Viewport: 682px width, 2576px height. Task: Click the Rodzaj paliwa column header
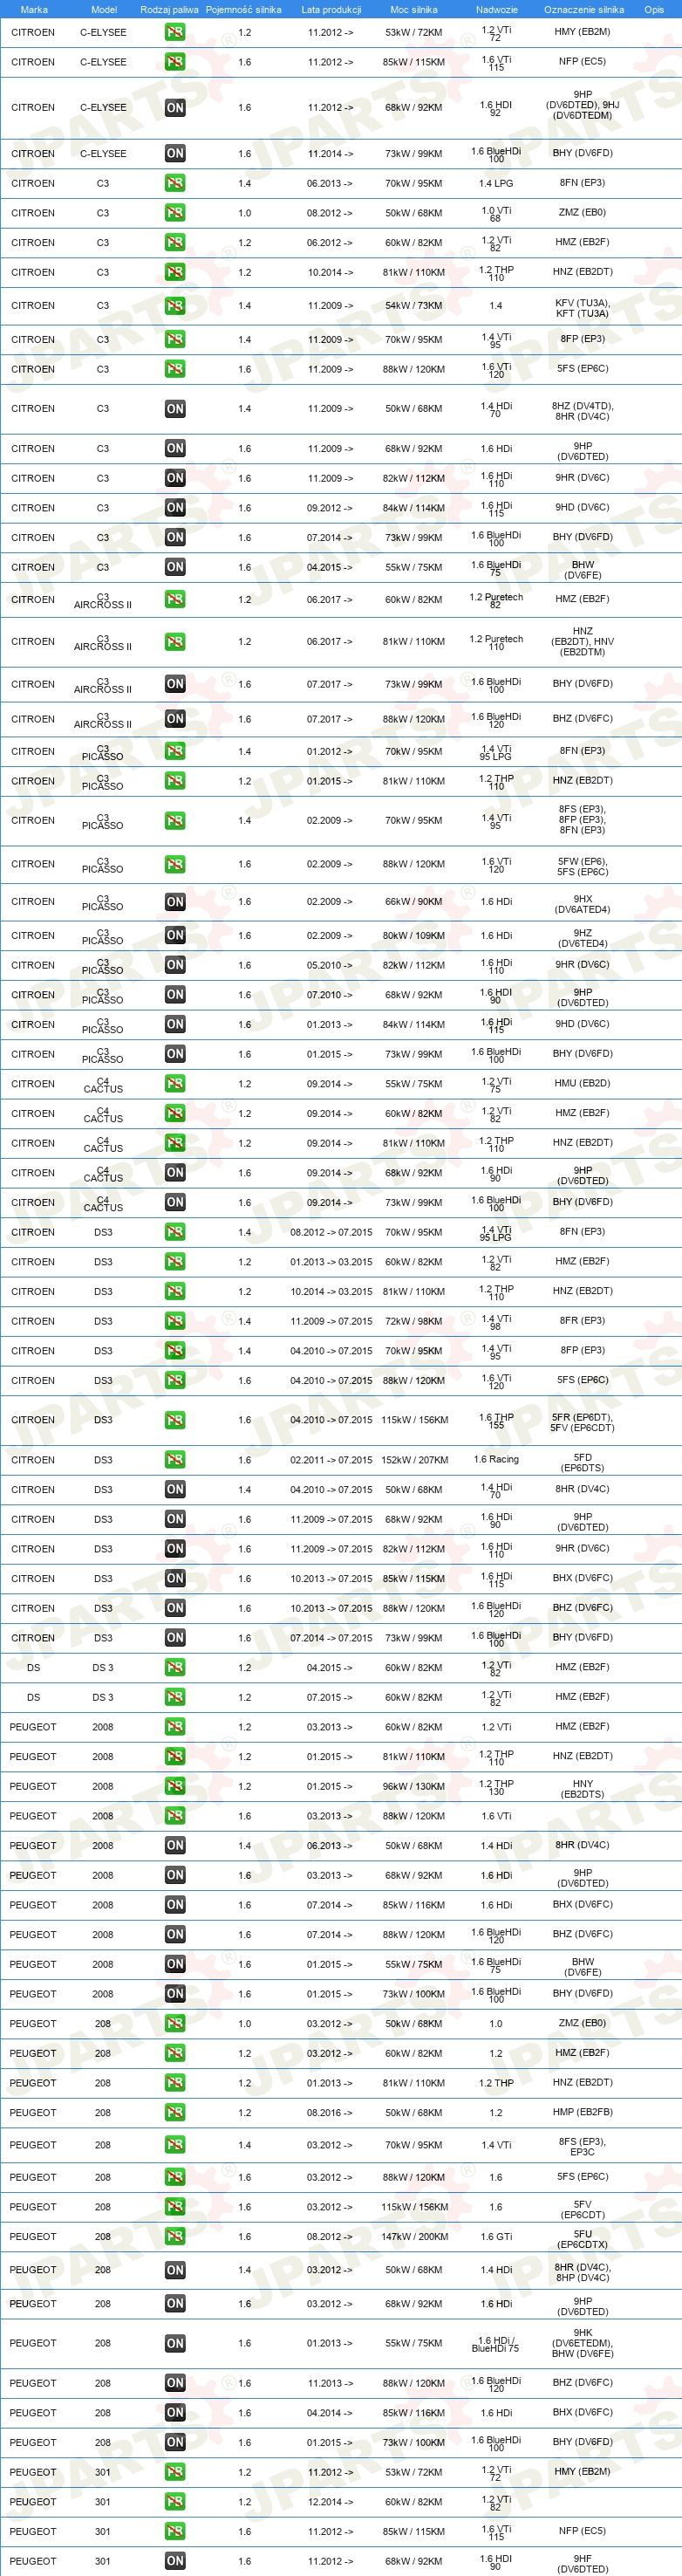[x=169, y=10]
